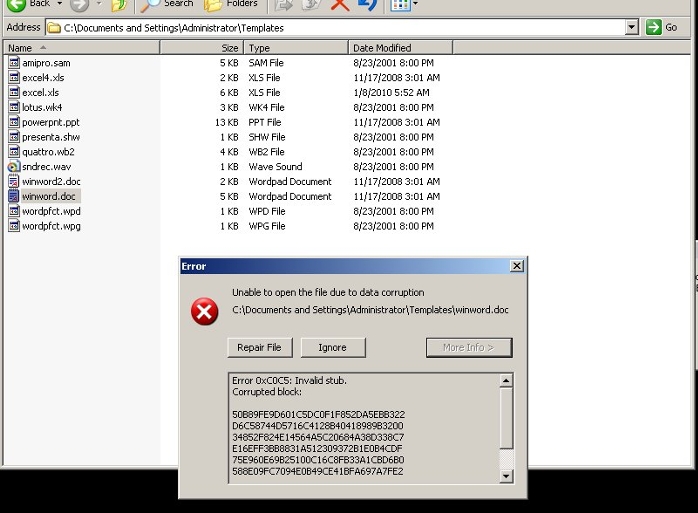
Task: Sort files by the Size column header
Action: [229, 48]
